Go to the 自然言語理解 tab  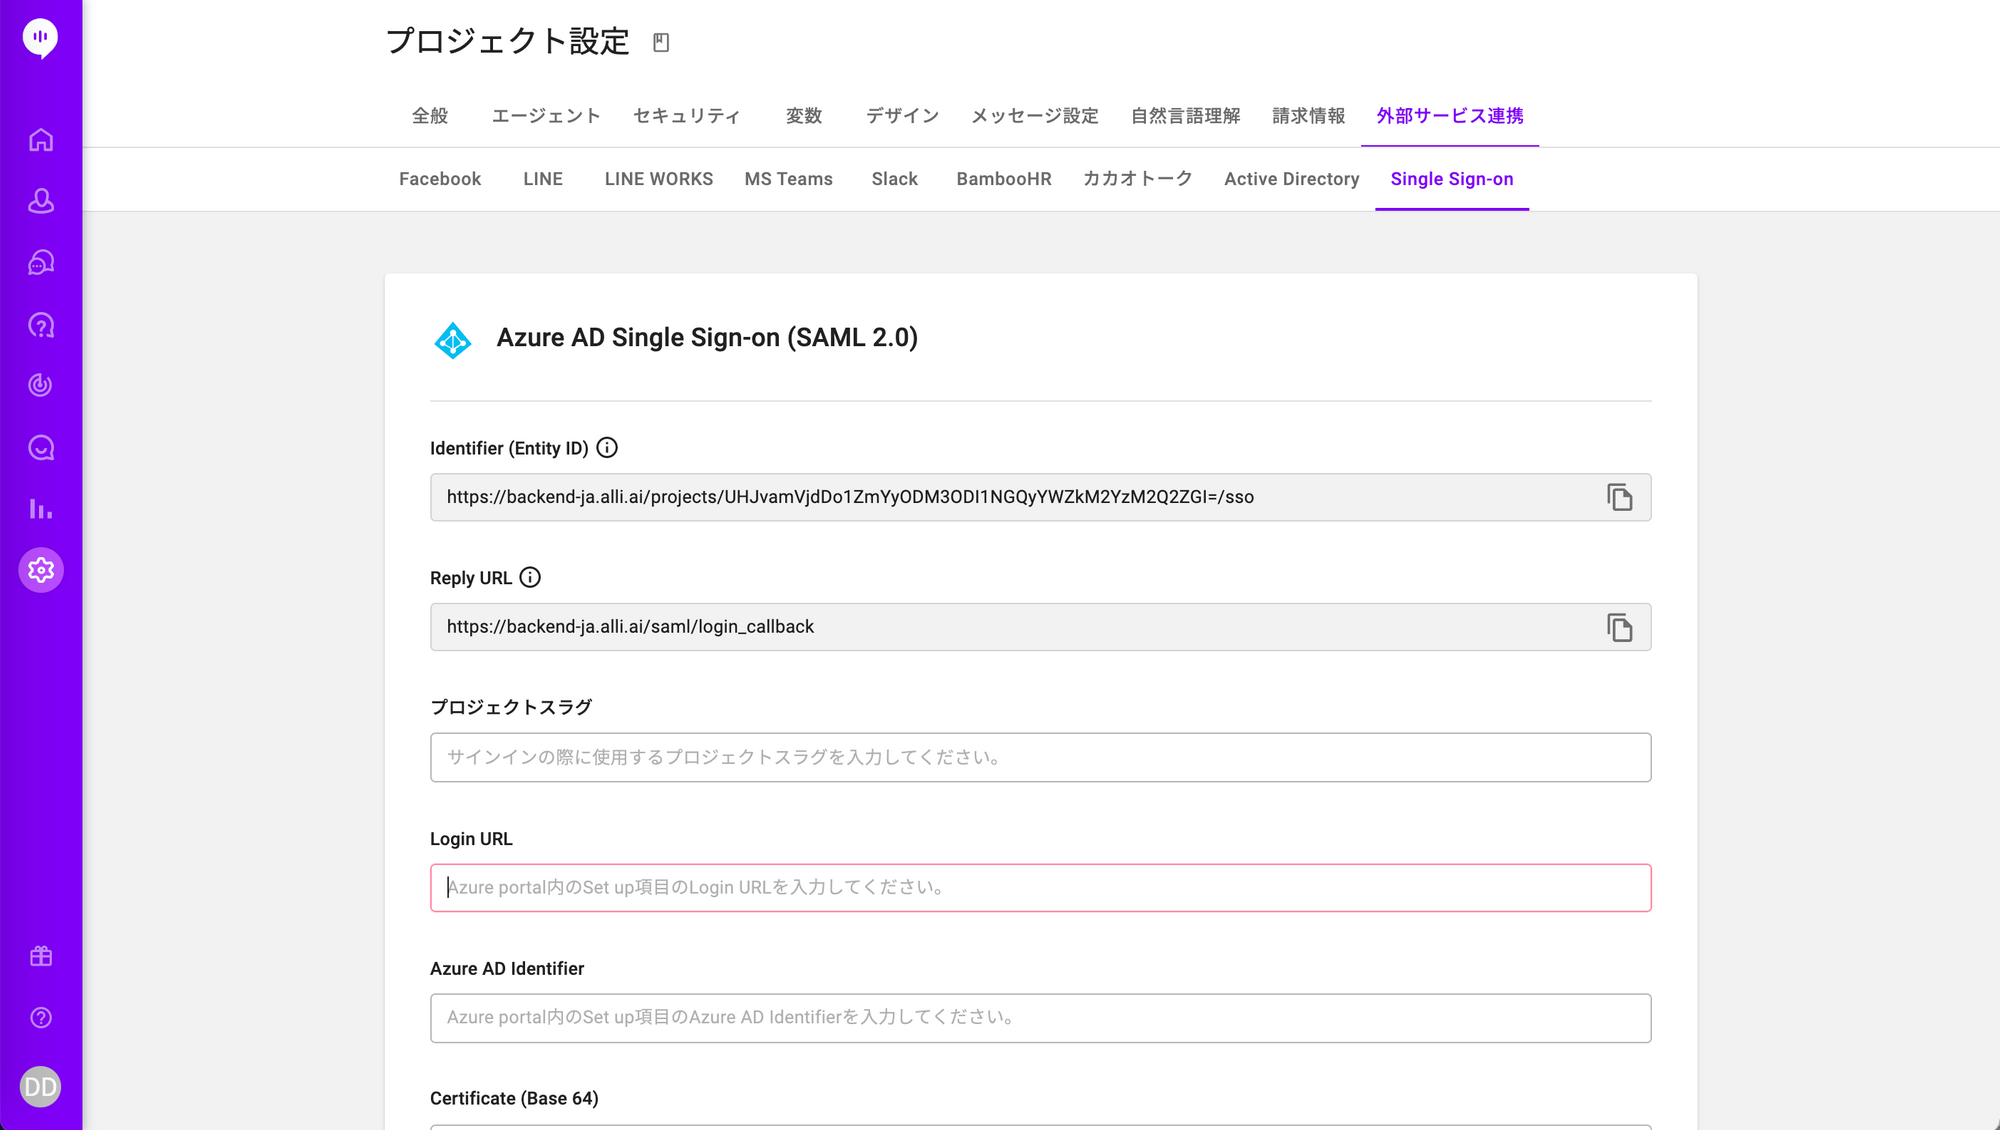1186,116
